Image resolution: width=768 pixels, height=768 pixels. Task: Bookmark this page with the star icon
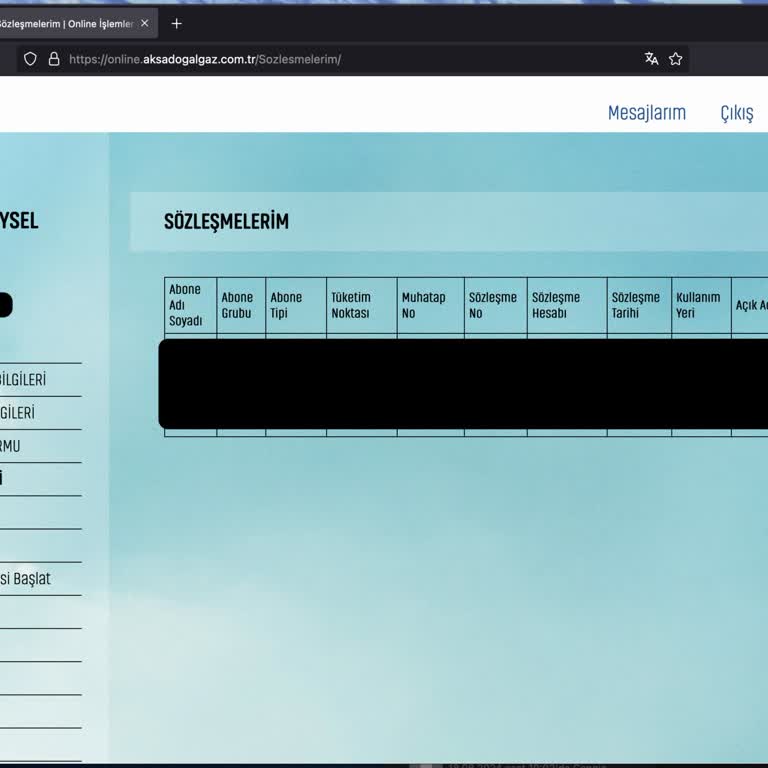tap(675, 59)
